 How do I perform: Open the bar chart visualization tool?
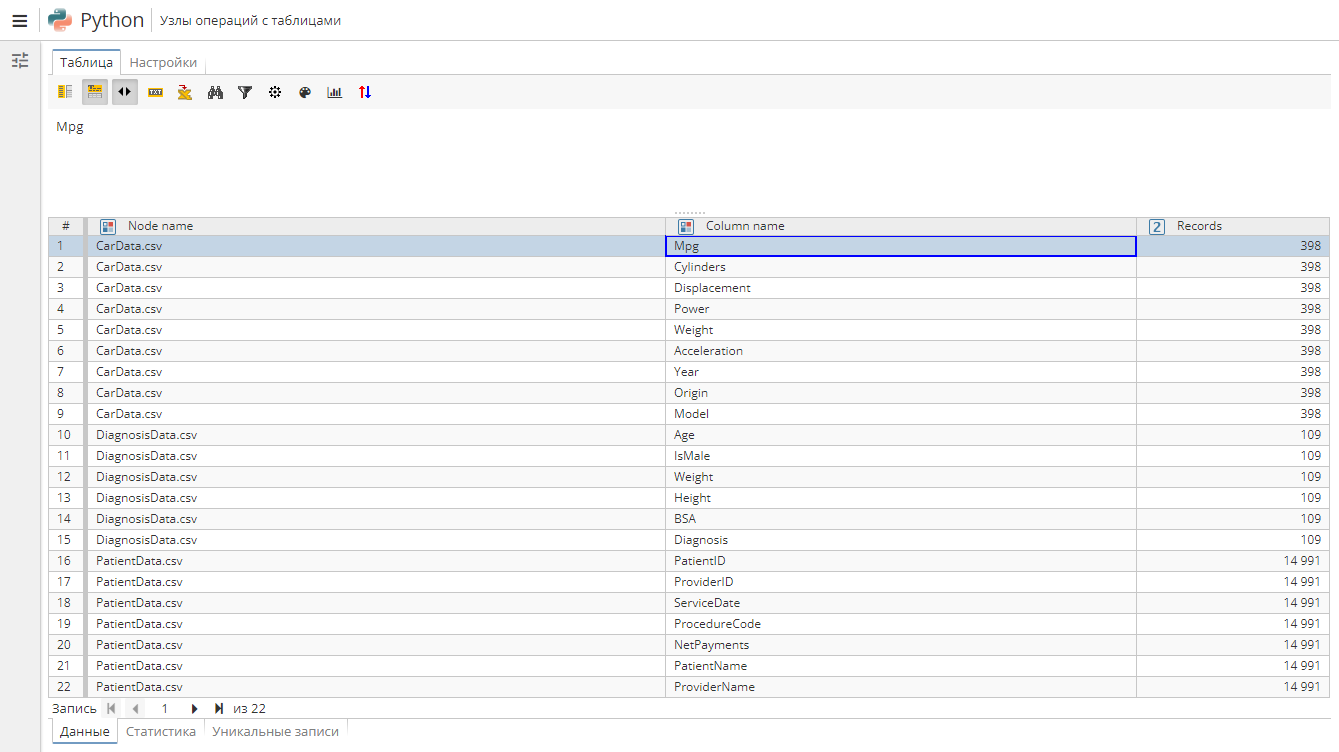pos(334,92)
